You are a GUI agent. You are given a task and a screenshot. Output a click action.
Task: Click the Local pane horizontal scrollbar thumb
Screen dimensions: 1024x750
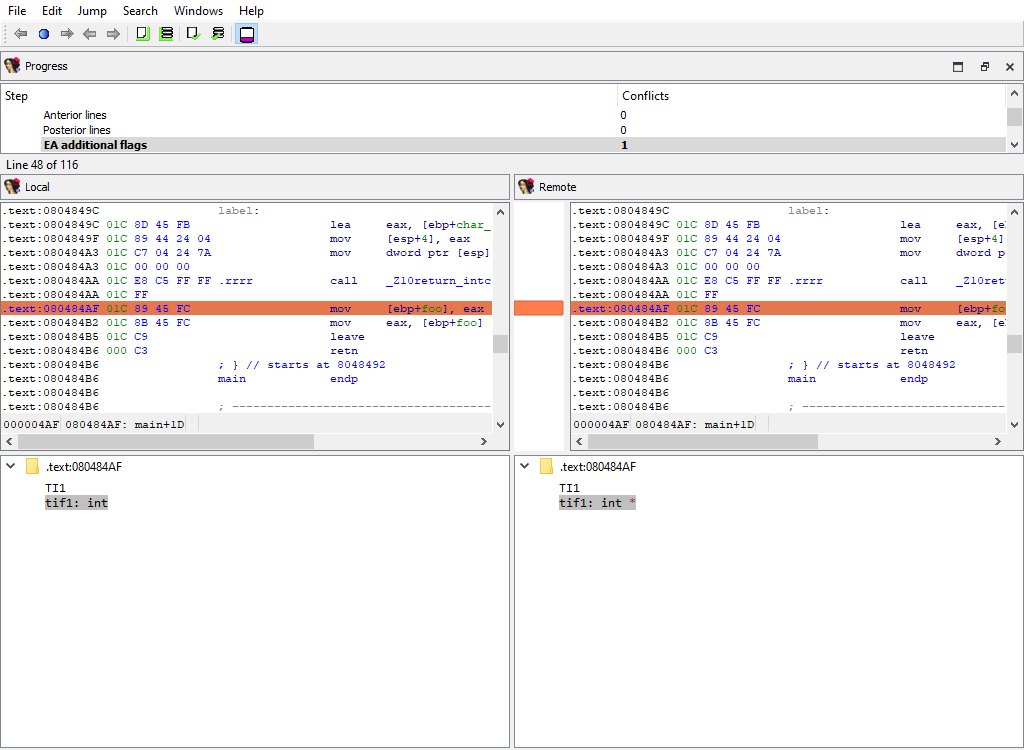(165, 441)
